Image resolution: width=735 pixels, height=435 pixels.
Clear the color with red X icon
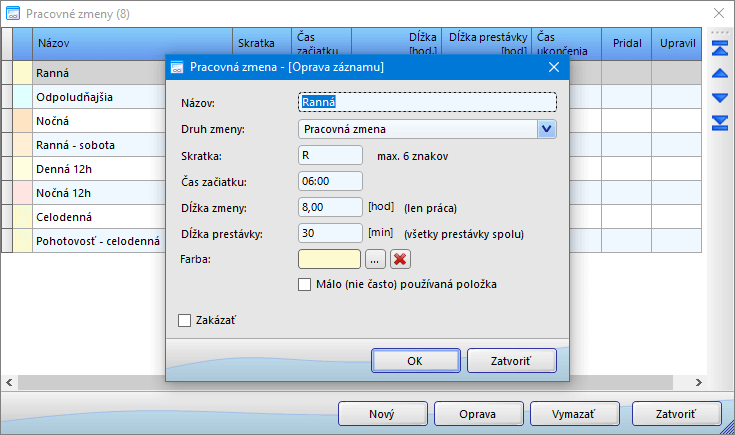(x=401, y=259)
